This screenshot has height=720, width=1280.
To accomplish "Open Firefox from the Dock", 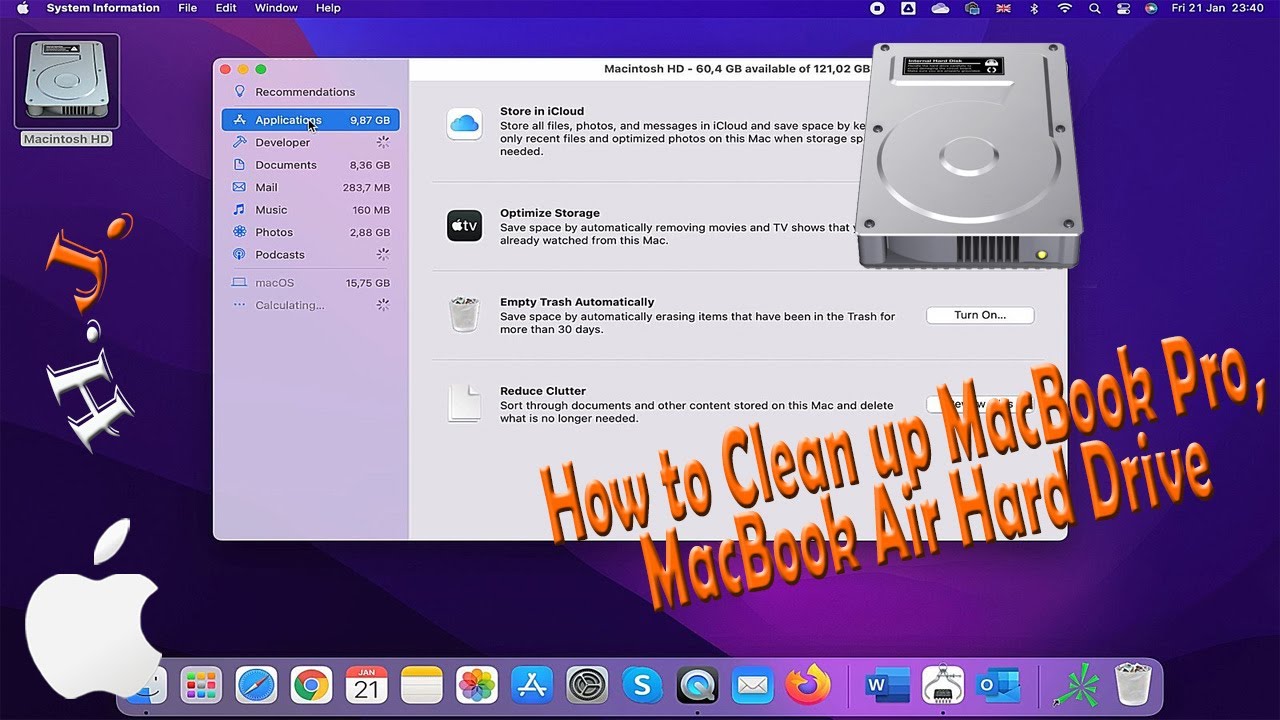I will [807, 684].
